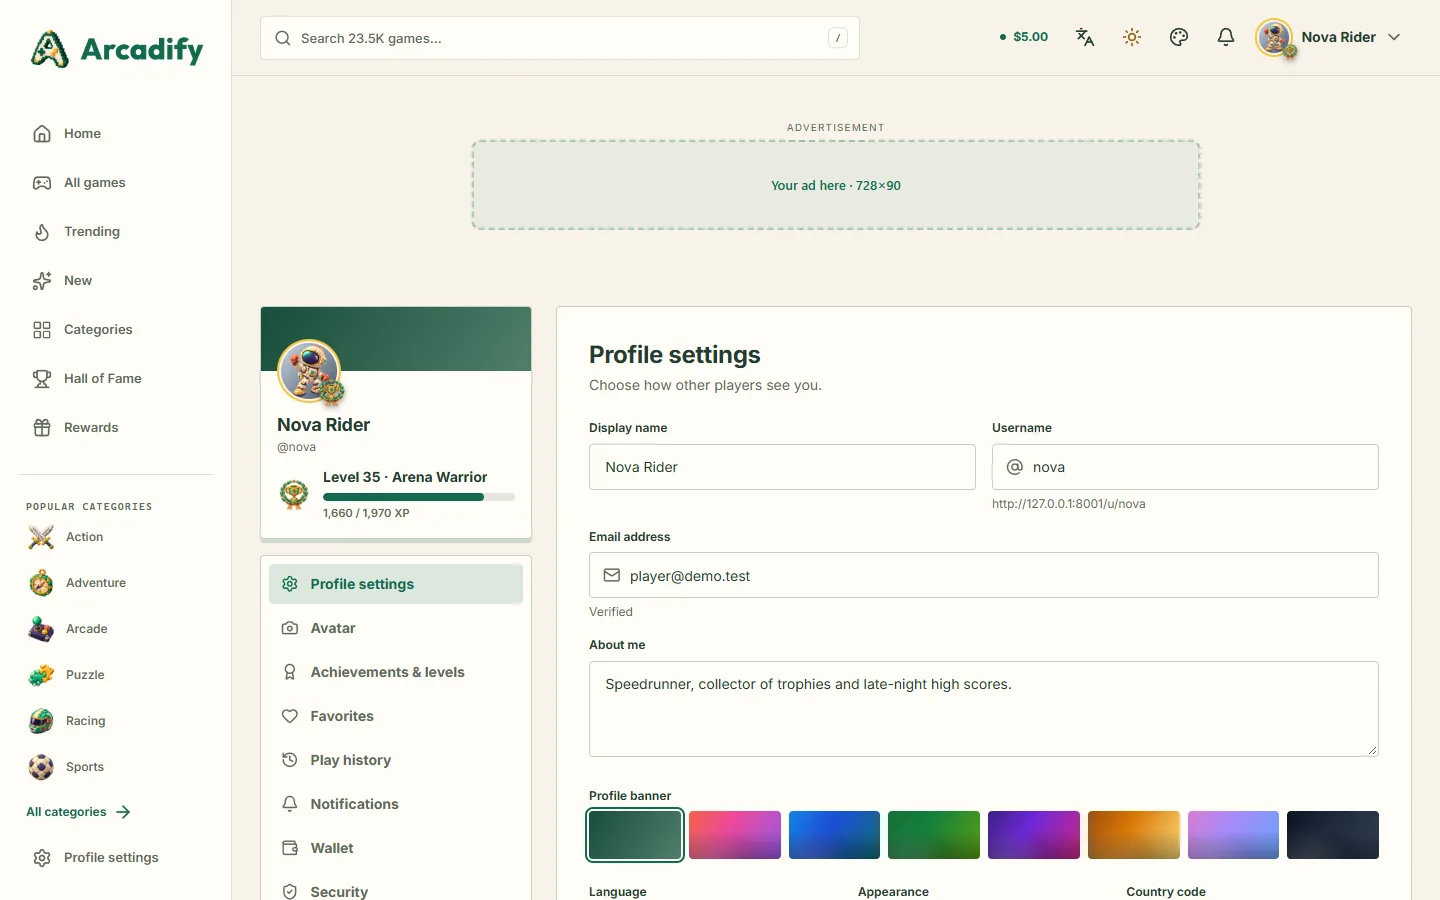Open the language translation icon
This screenshot has height=900, width=1440.
click(x=1085, y=37)
